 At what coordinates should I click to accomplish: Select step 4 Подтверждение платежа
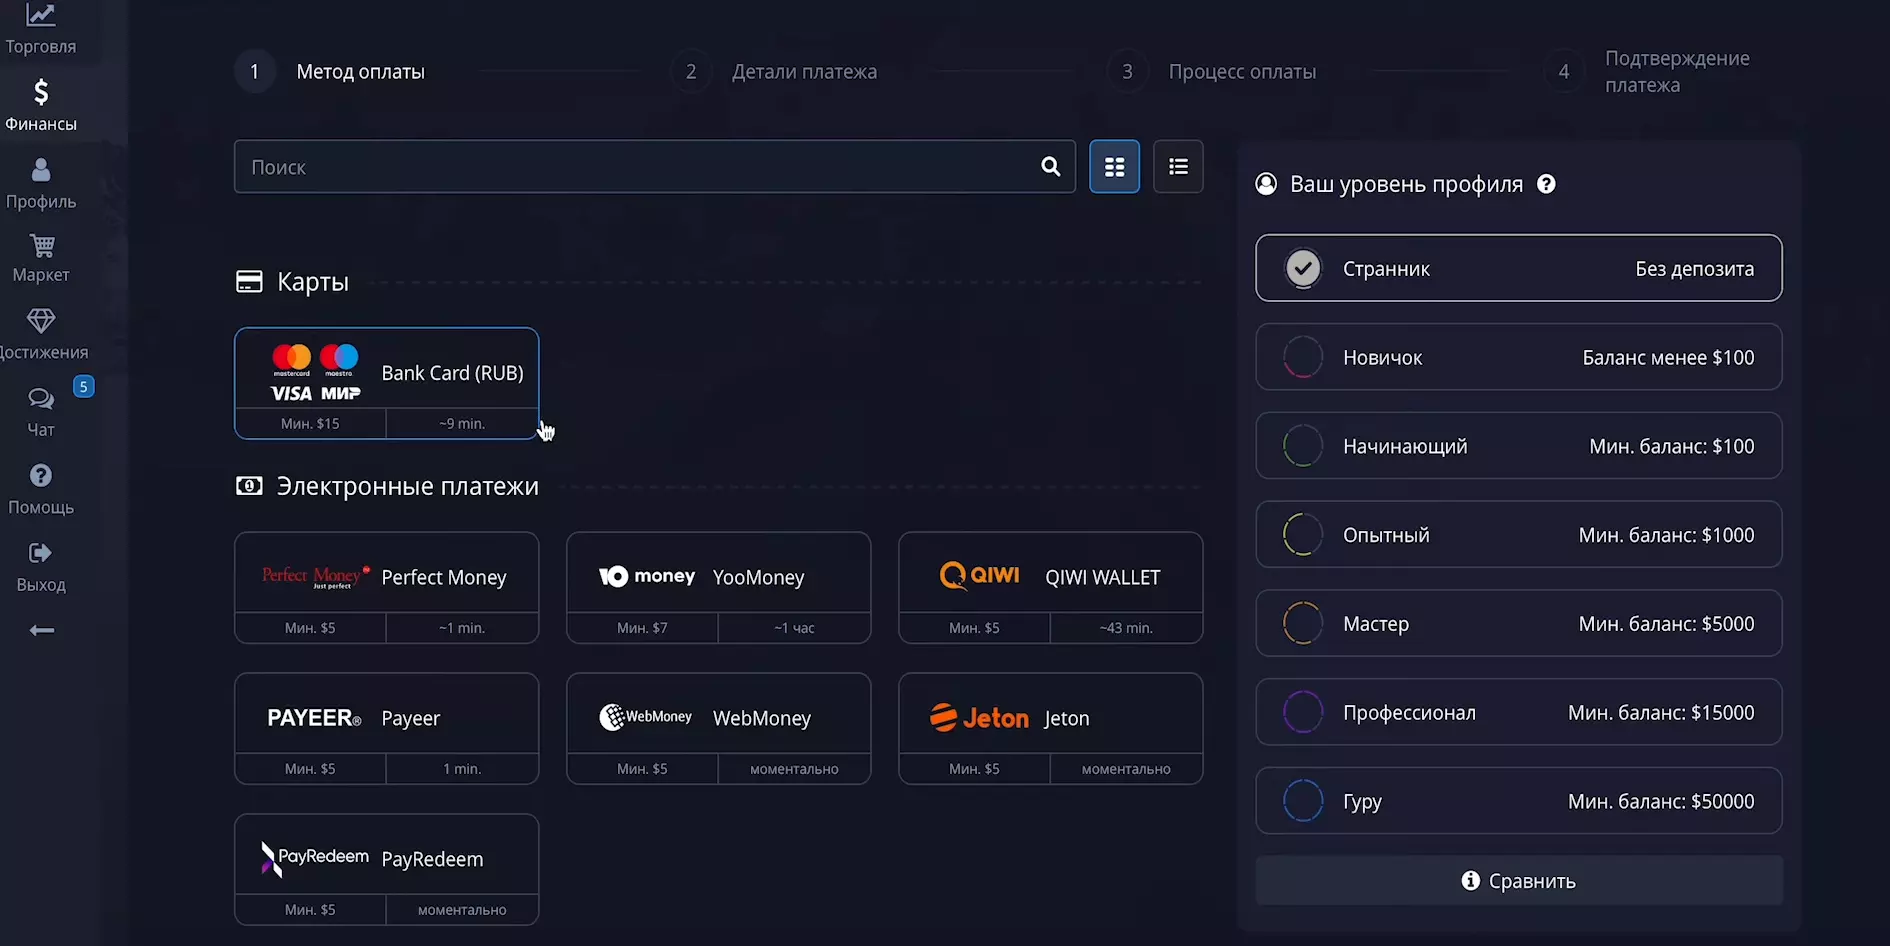click(1647, 72)
